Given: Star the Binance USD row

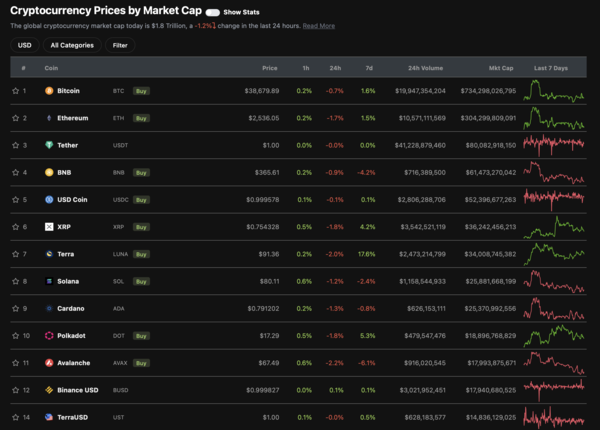Looking at the screenshot, I should click(x=15, y=390).
